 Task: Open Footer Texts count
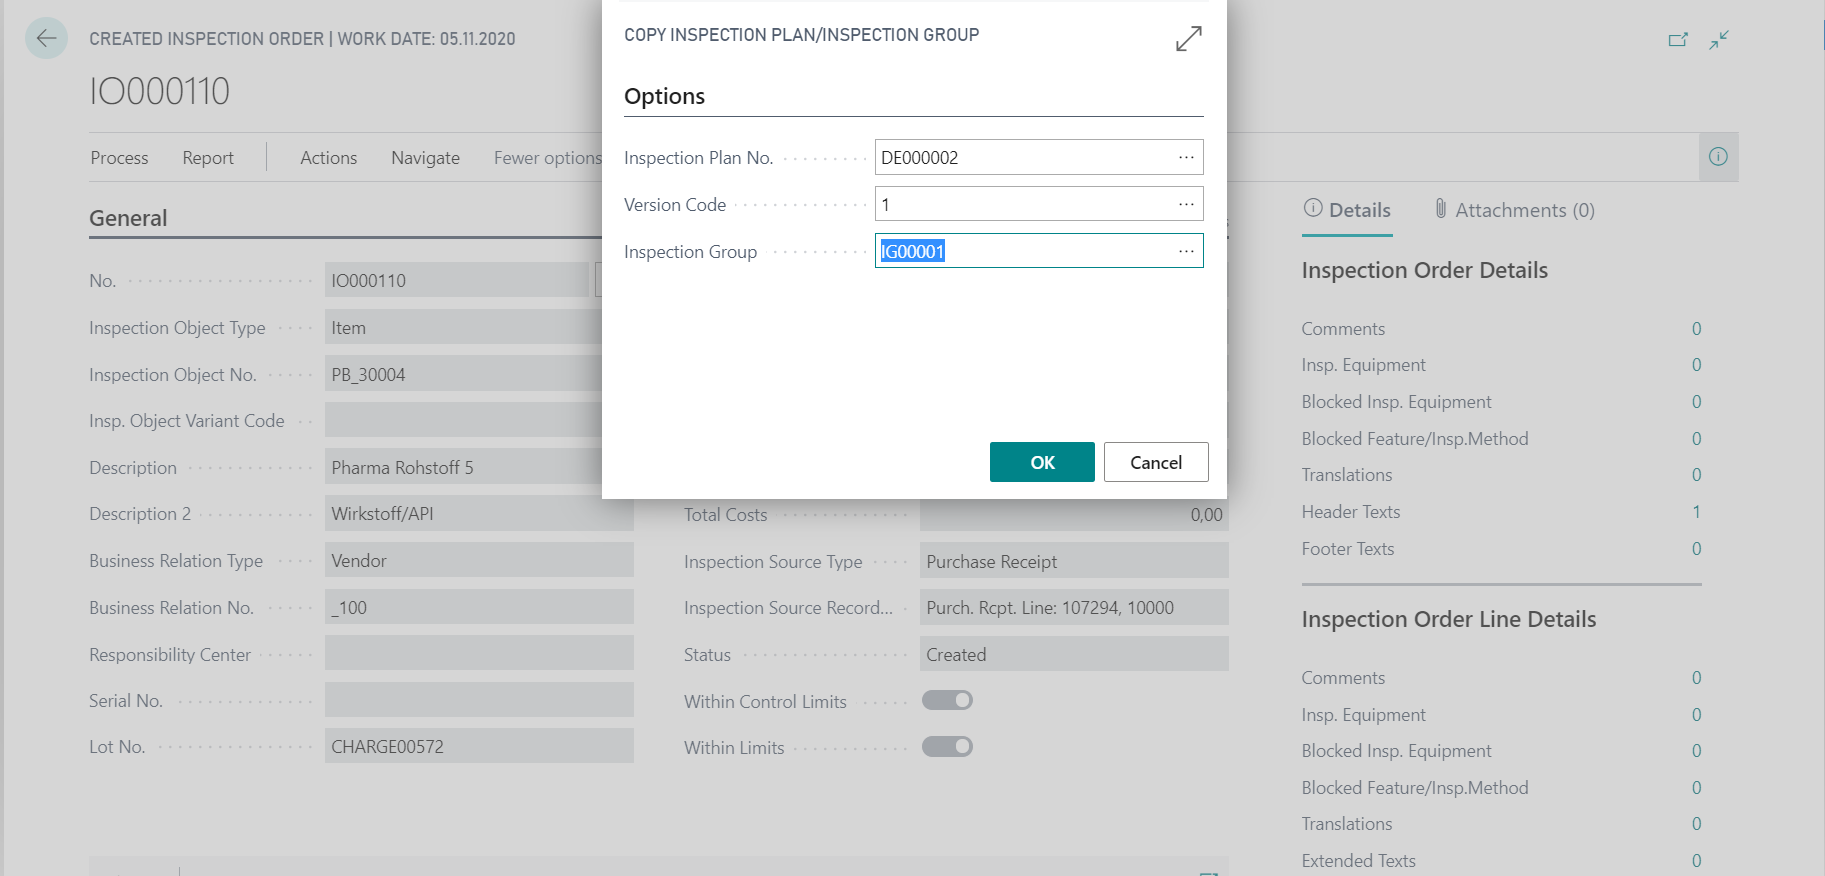pos(1696,549)
